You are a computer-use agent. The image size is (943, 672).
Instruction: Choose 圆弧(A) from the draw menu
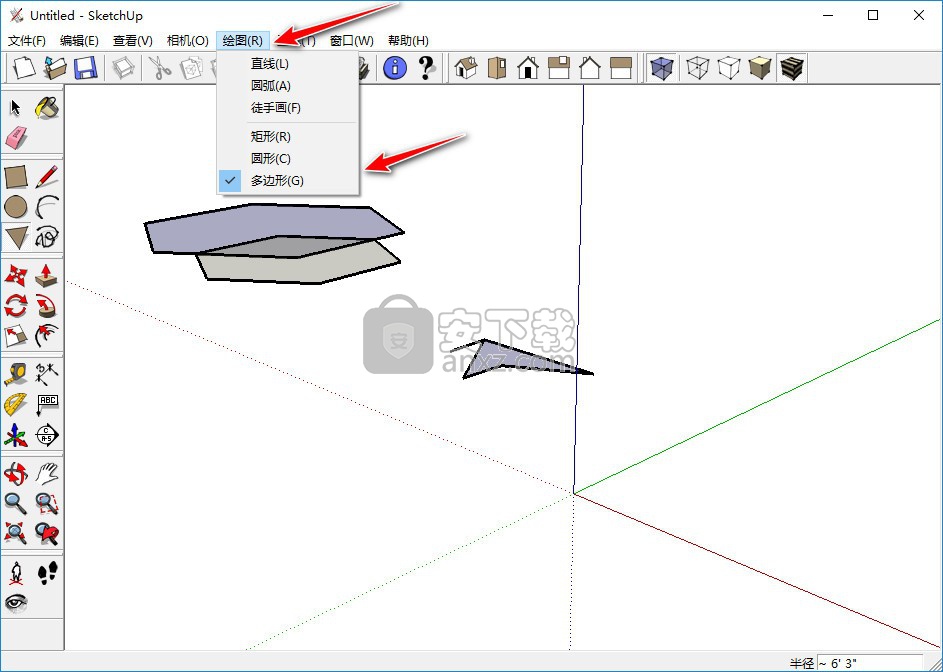point(288,86)
